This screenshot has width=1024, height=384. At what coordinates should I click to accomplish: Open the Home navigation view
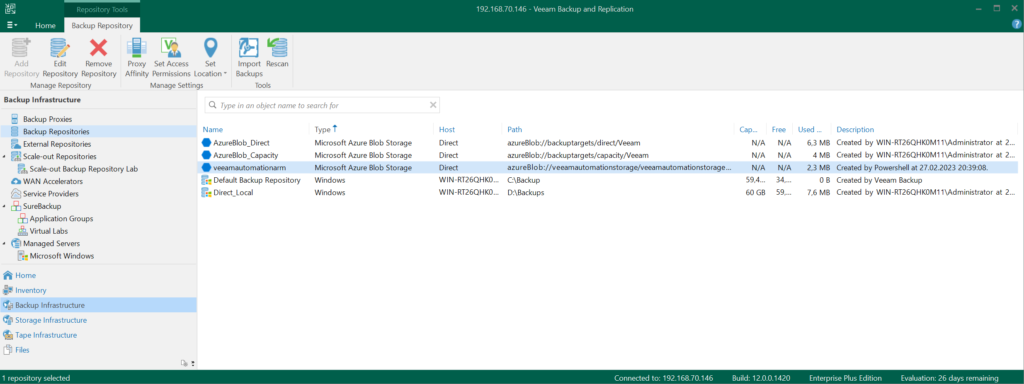25,276
